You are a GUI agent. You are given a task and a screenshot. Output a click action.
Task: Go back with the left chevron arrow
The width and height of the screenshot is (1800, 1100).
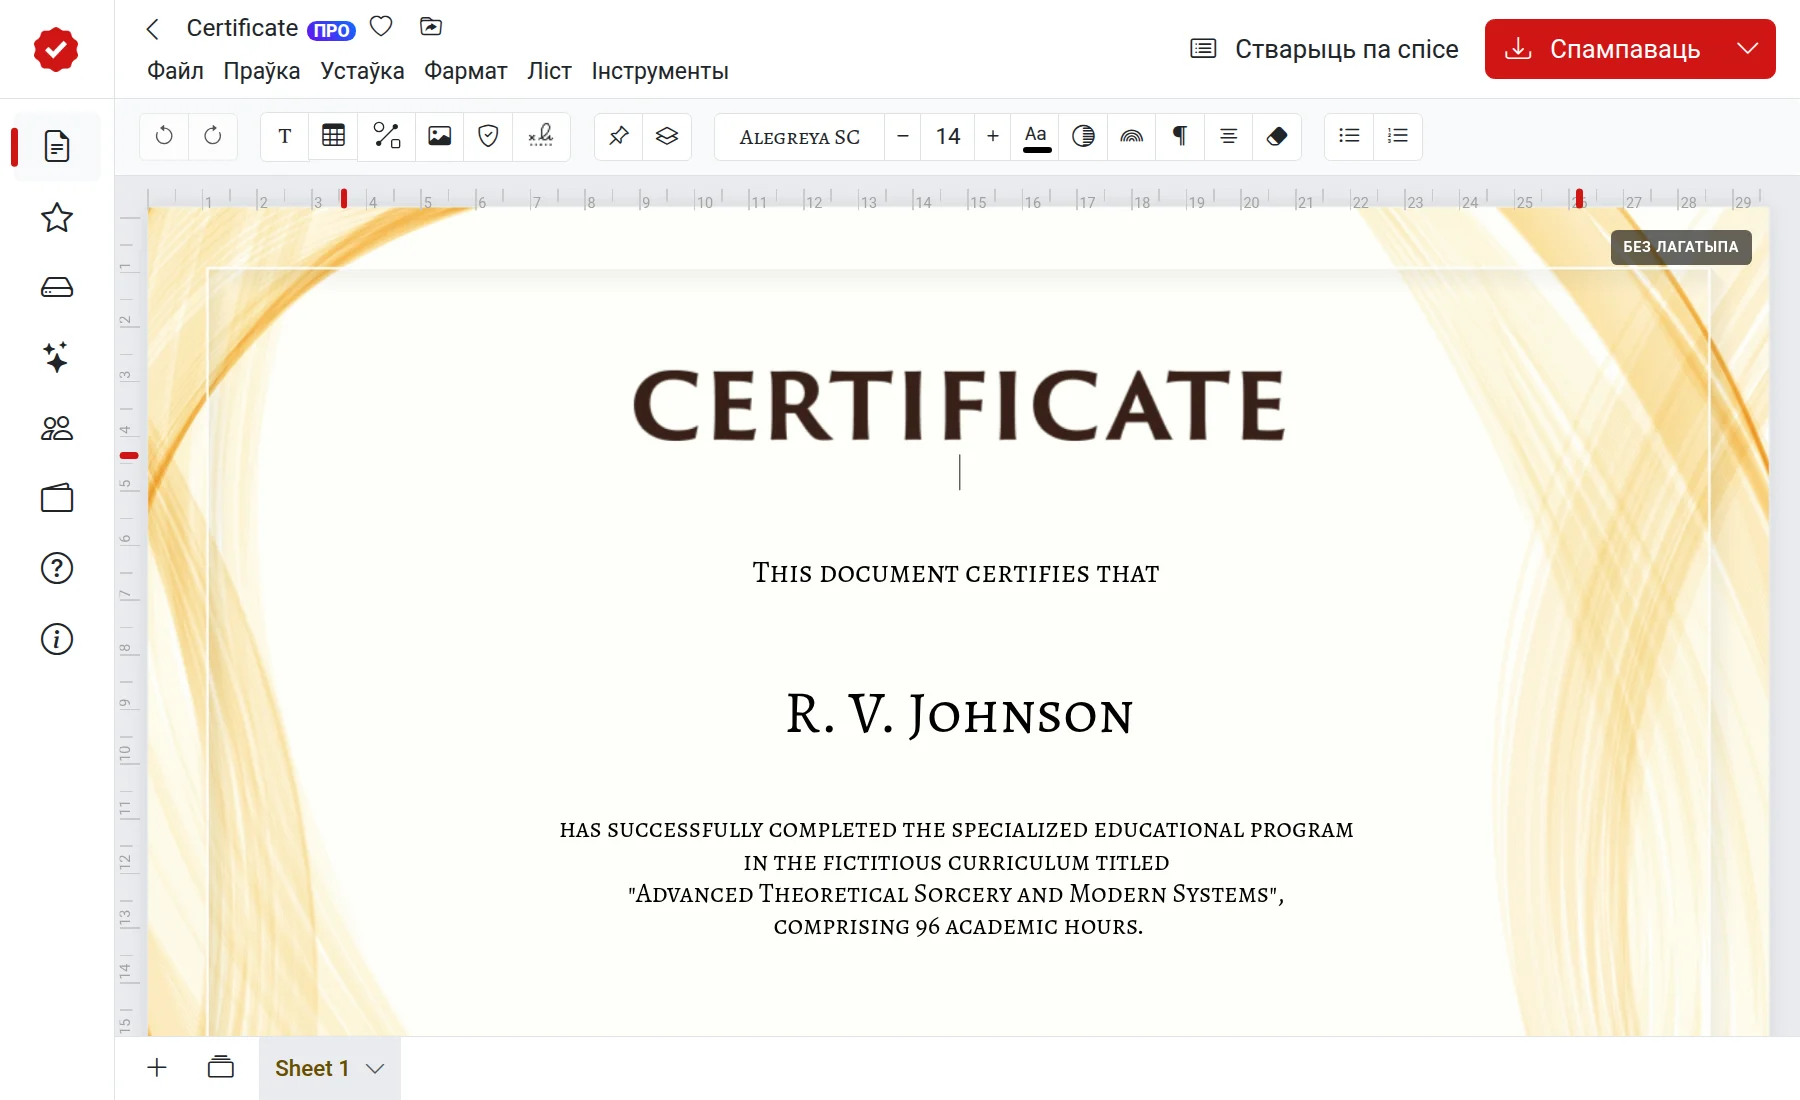153,29
